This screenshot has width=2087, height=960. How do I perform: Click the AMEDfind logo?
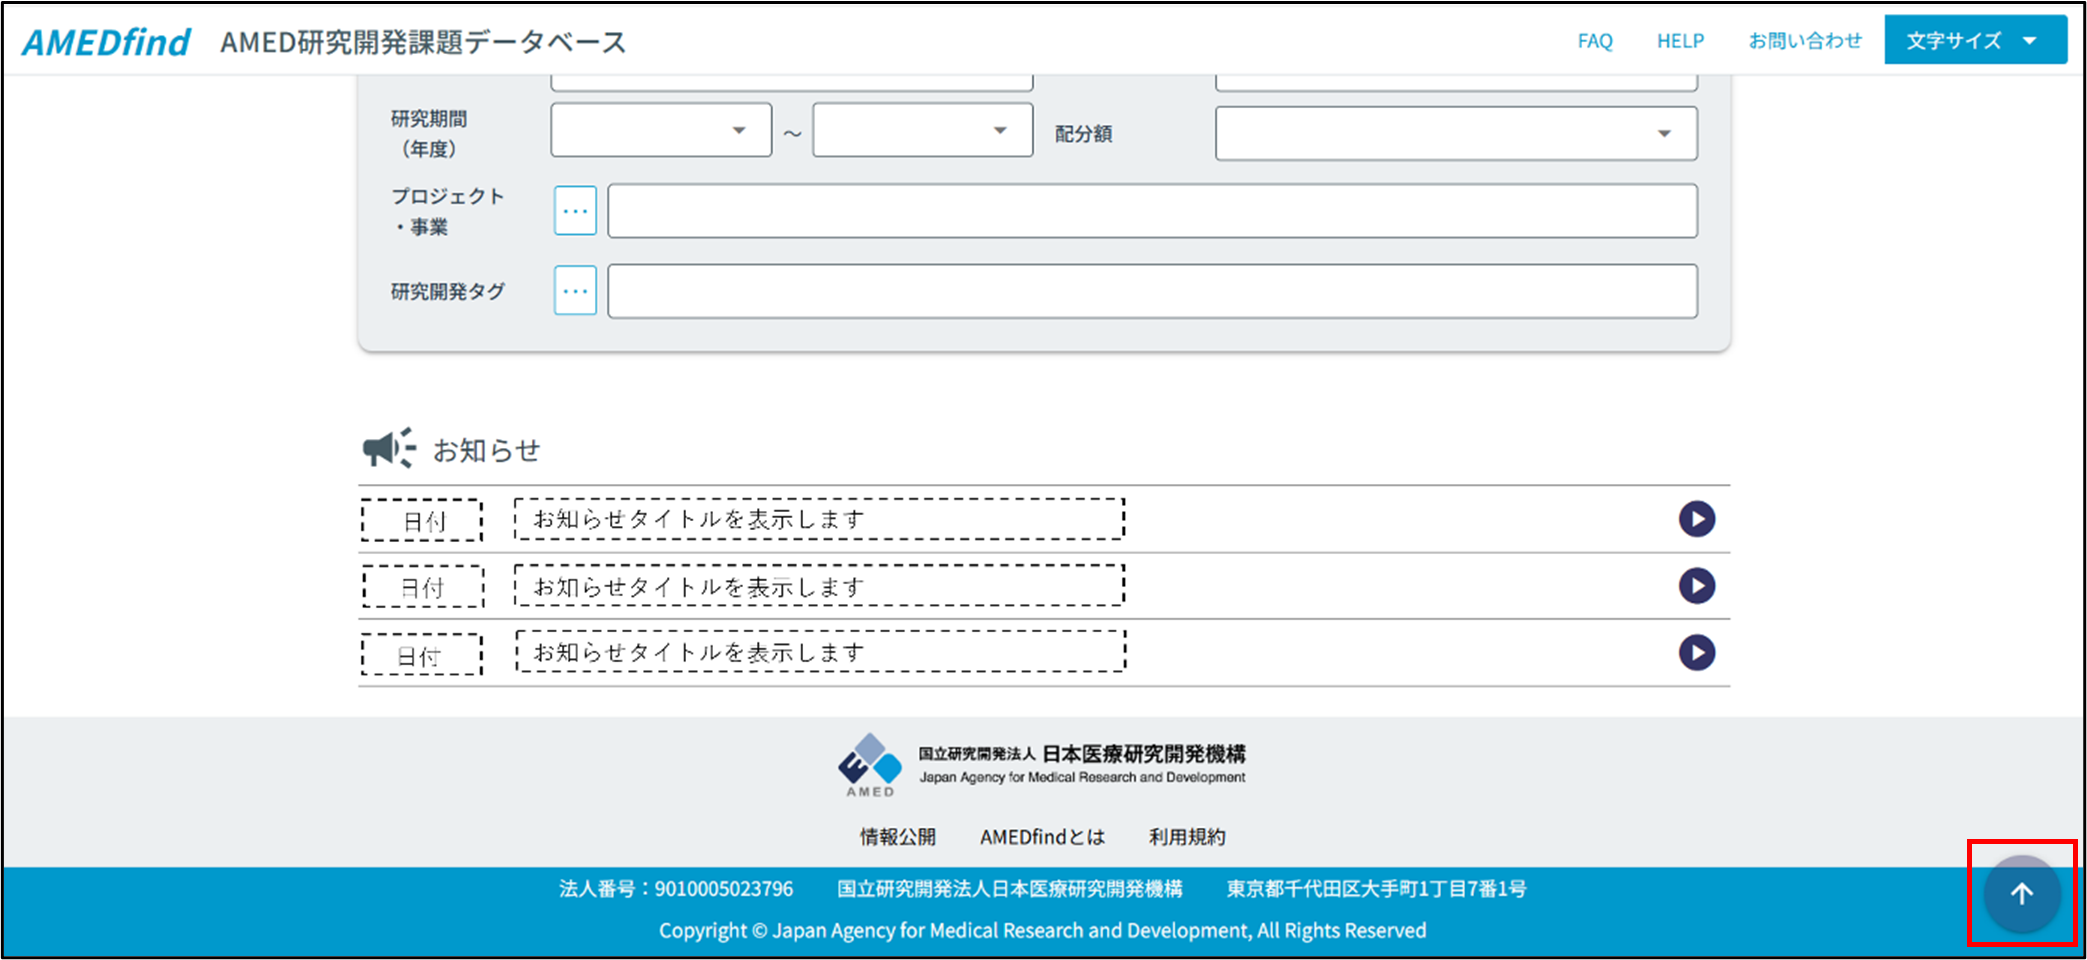click(x=106, y=42)
